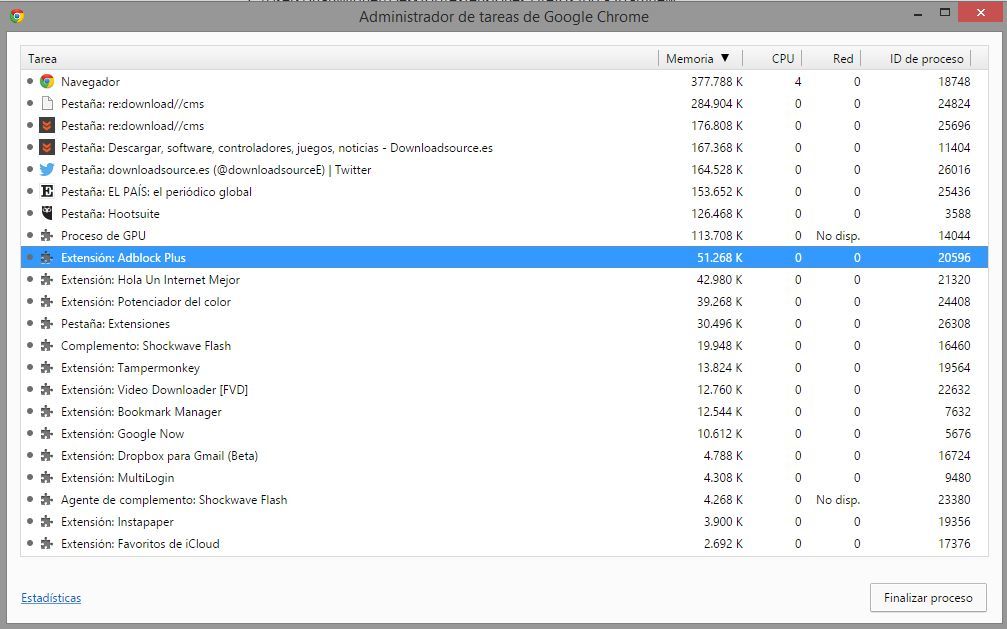
Task: Select the downloadsource.es Twitter tab row
Action: tap(504, 170)
